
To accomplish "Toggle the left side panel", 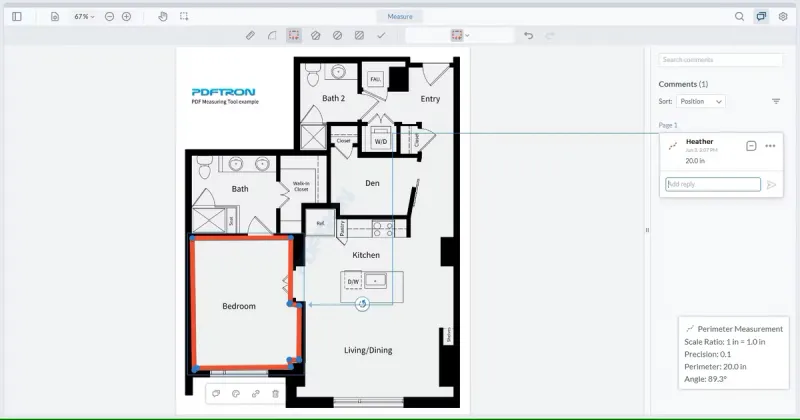I will (17, 16).
